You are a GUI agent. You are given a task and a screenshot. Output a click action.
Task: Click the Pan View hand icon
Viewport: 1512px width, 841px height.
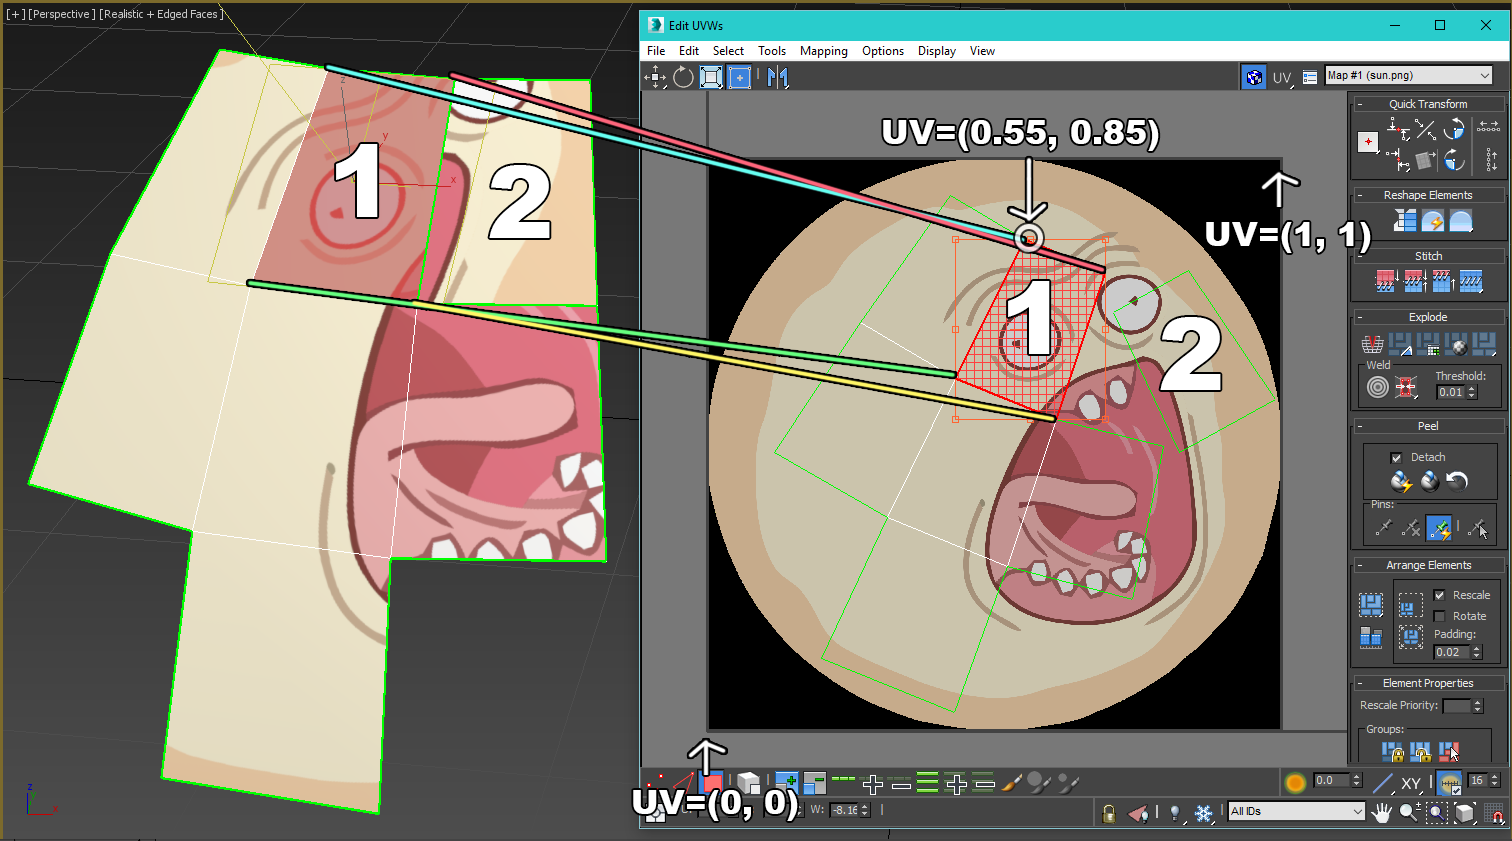click(1382, 812)
